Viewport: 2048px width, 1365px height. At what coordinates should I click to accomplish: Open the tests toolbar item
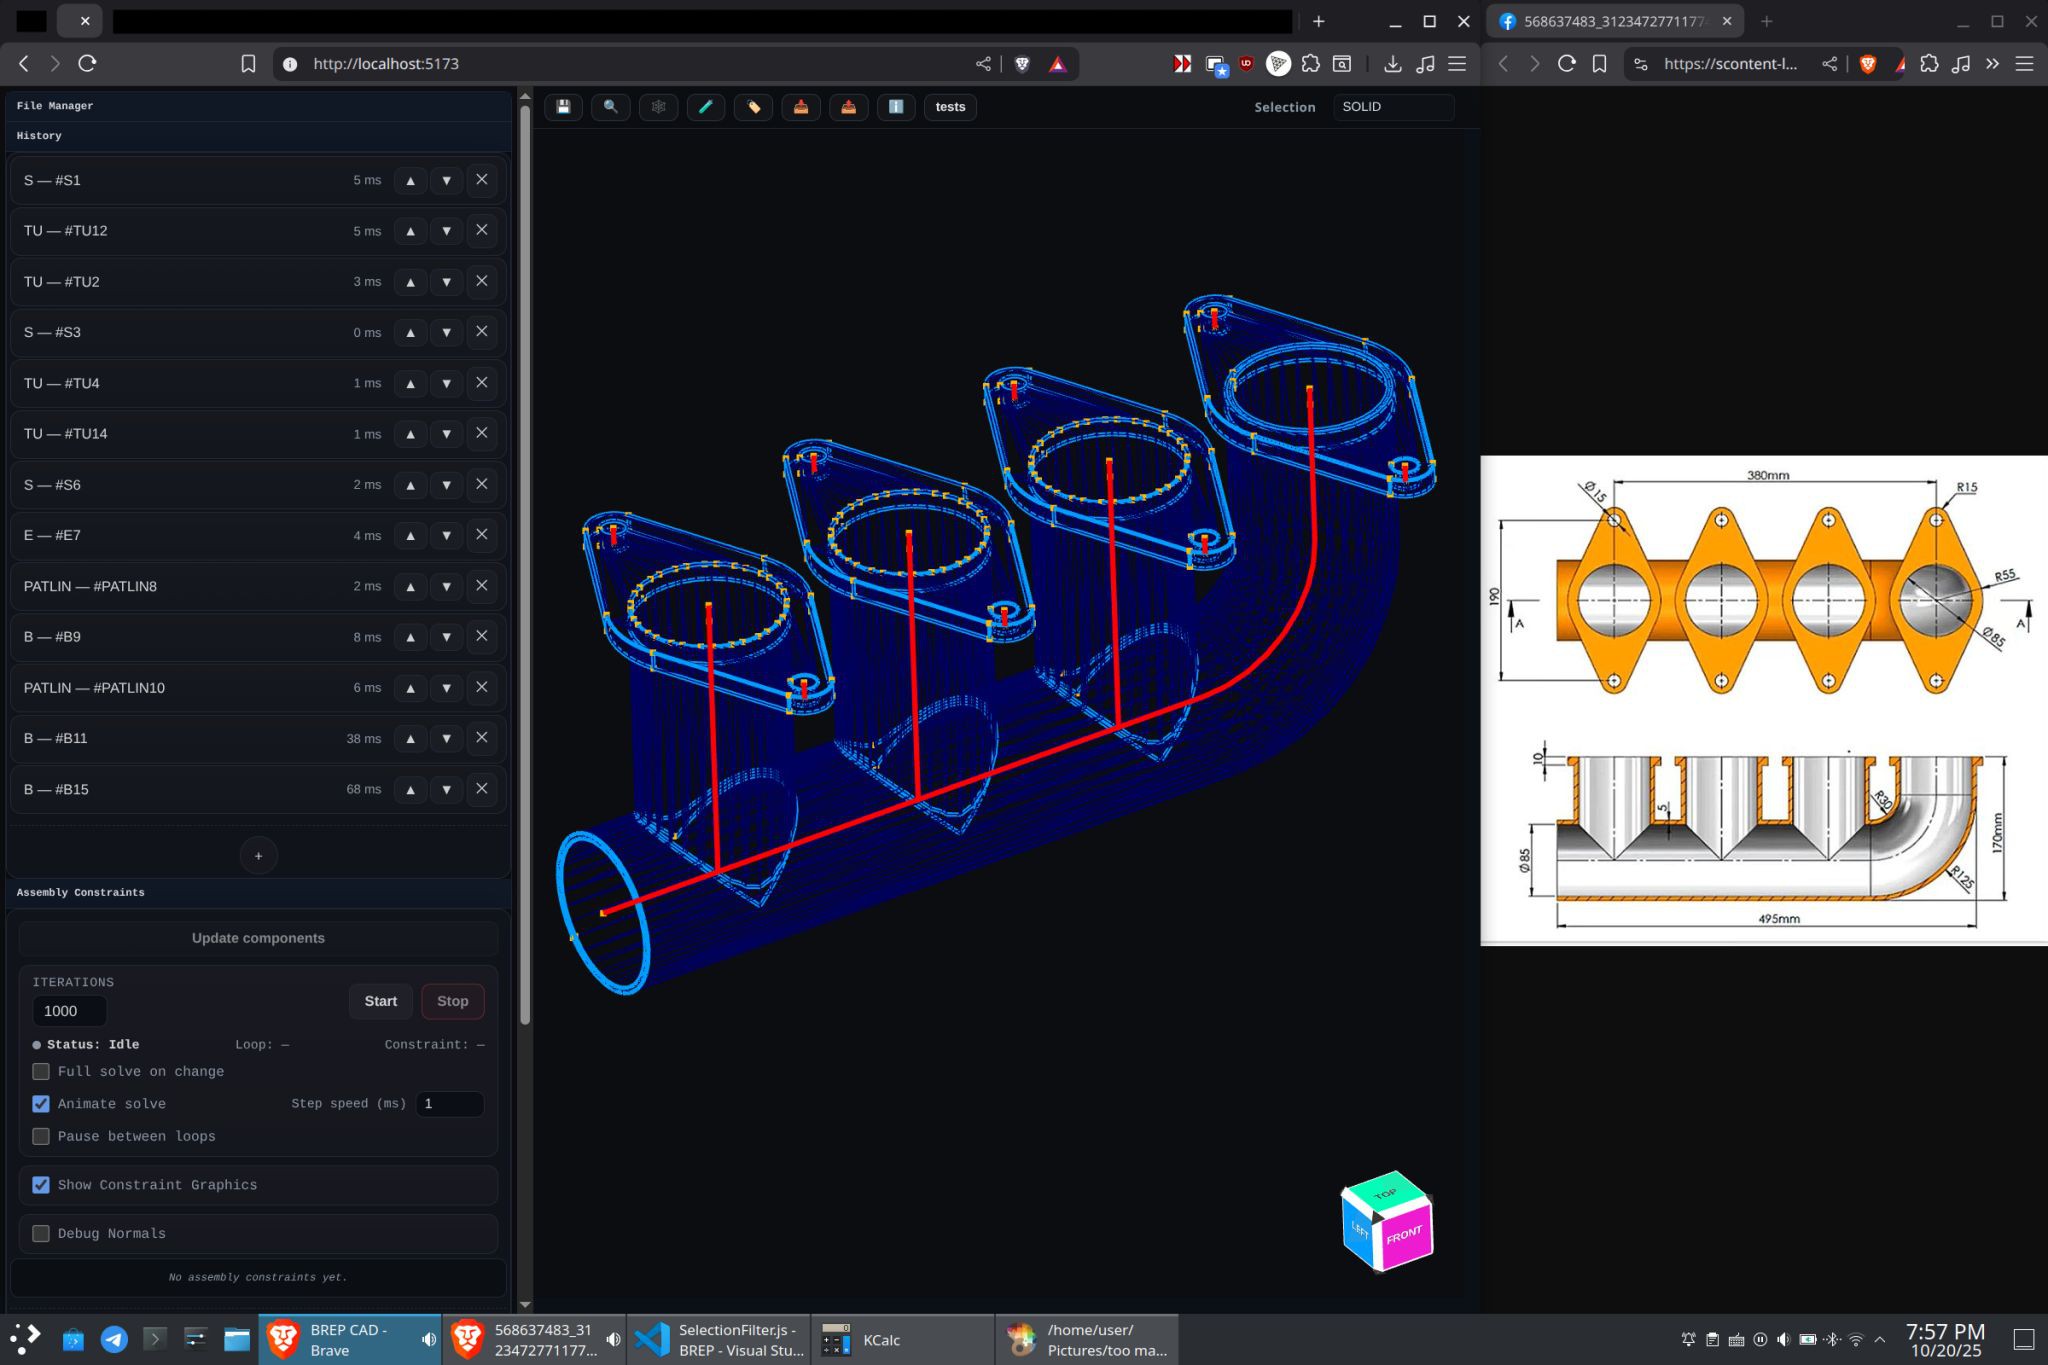point(950,107)
